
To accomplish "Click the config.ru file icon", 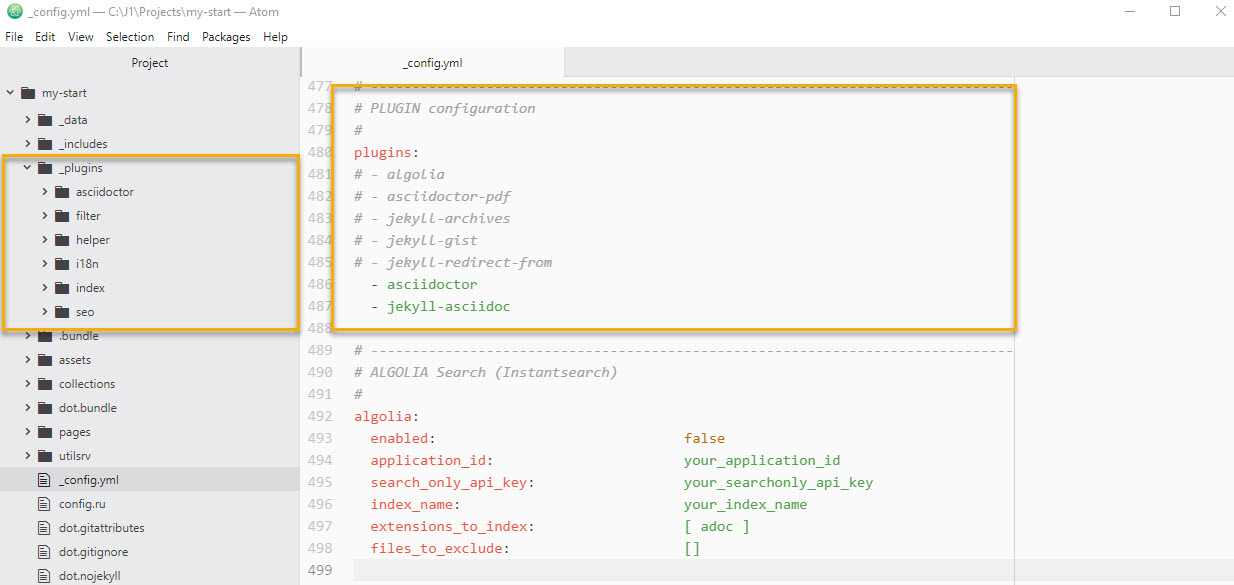I will click(x=44, y=504).
